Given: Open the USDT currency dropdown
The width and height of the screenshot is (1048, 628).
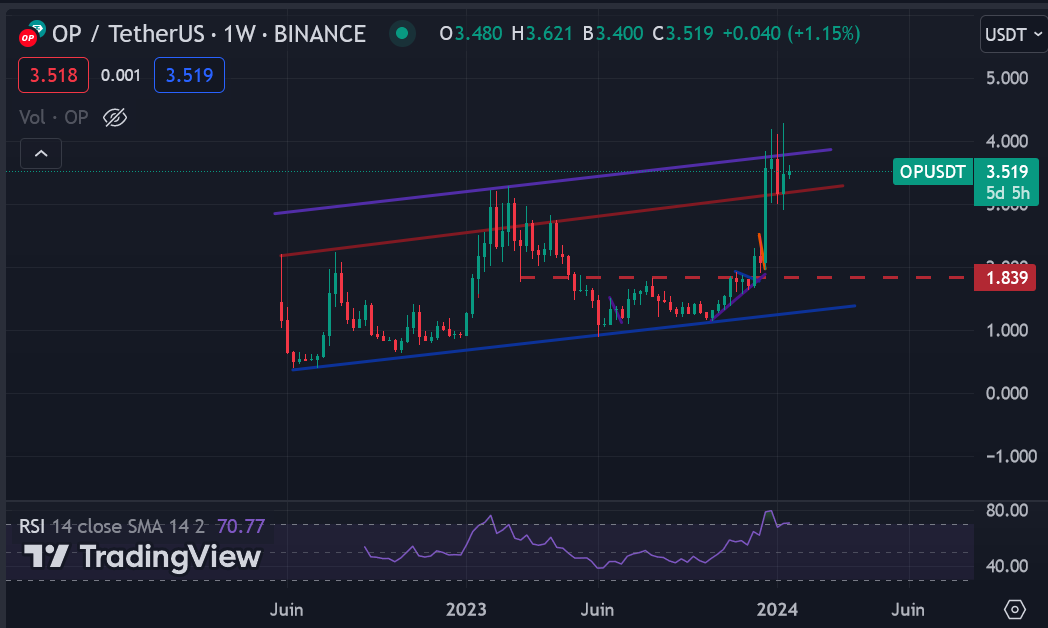Looking at the screenshot, I should 1014,33.
